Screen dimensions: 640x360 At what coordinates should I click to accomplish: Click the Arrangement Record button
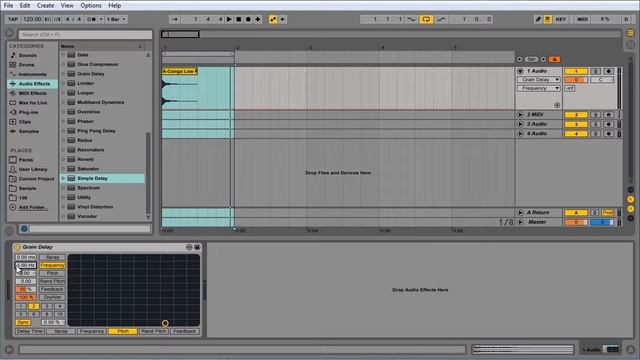point(248,19)
